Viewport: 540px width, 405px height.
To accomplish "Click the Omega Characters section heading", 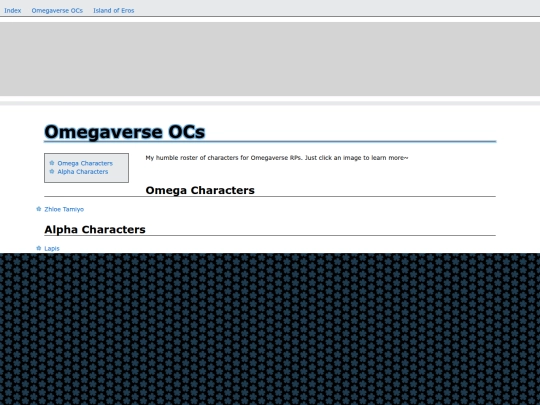I will 200,190.
